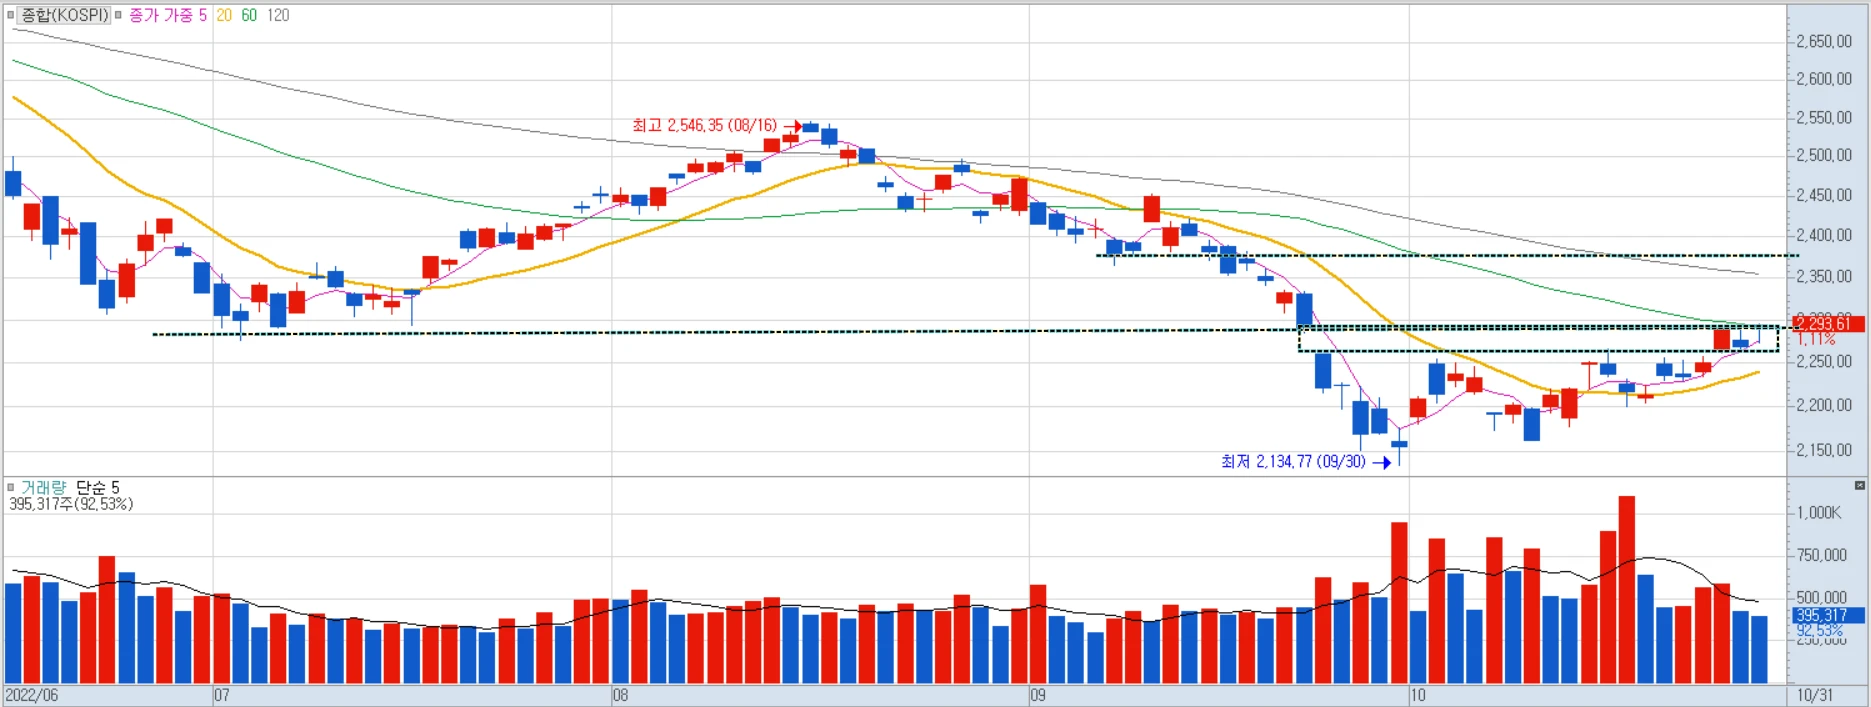Select the yellow 20-day moving average legend
Screen dimensions: 1871x707
click(x=224, y=15)
